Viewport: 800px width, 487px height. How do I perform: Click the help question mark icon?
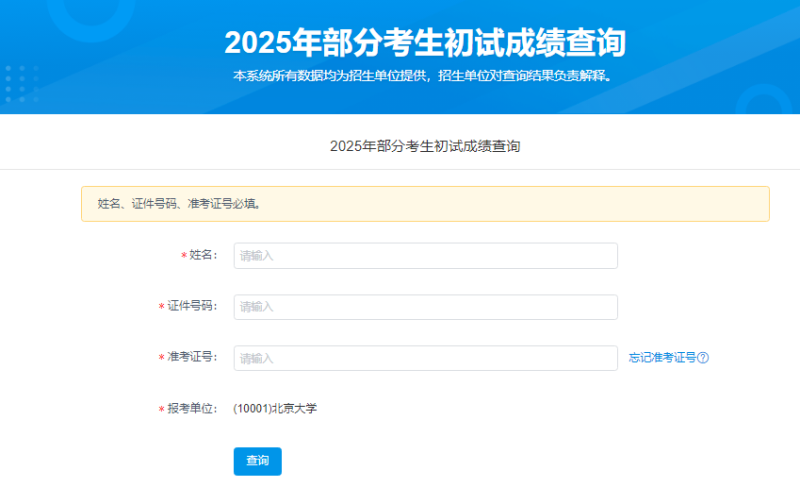click(x=703, y=358)
